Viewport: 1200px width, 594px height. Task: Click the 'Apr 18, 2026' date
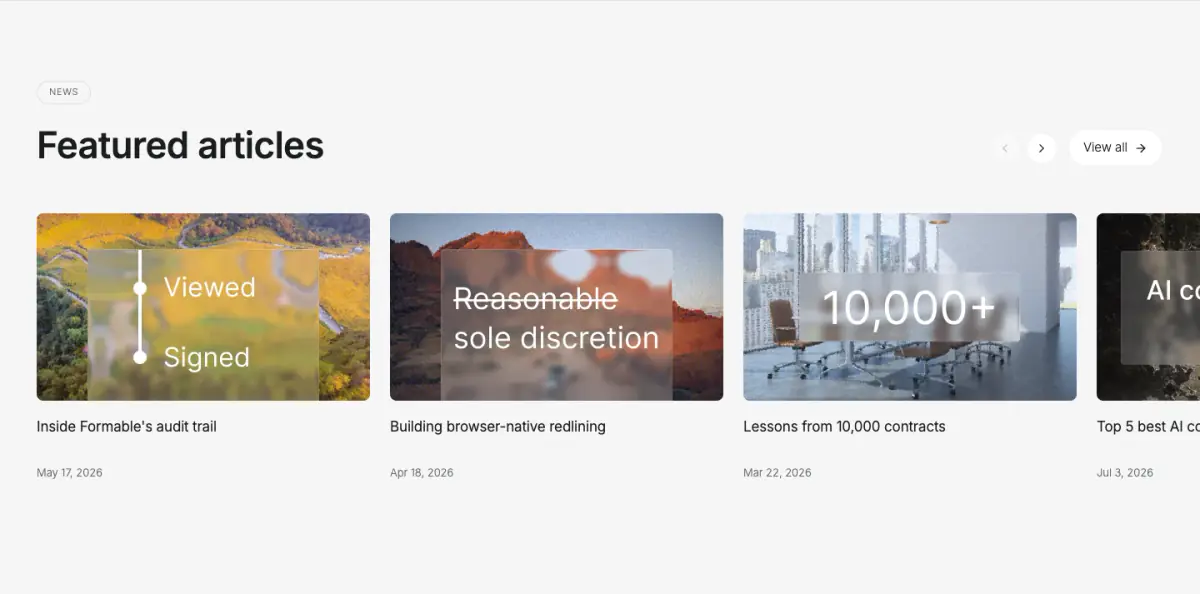[x=422, y=472]
